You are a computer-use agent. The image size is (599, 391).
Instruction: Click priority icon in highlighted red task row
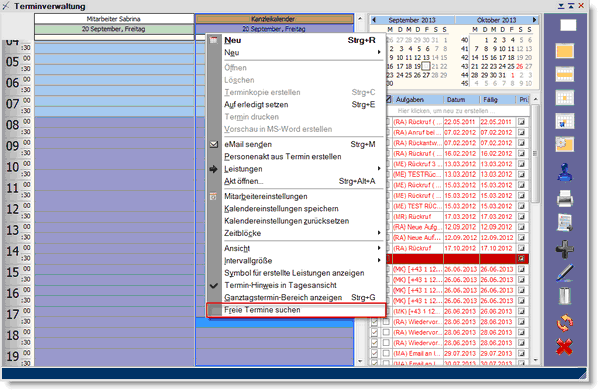point(521,259)
